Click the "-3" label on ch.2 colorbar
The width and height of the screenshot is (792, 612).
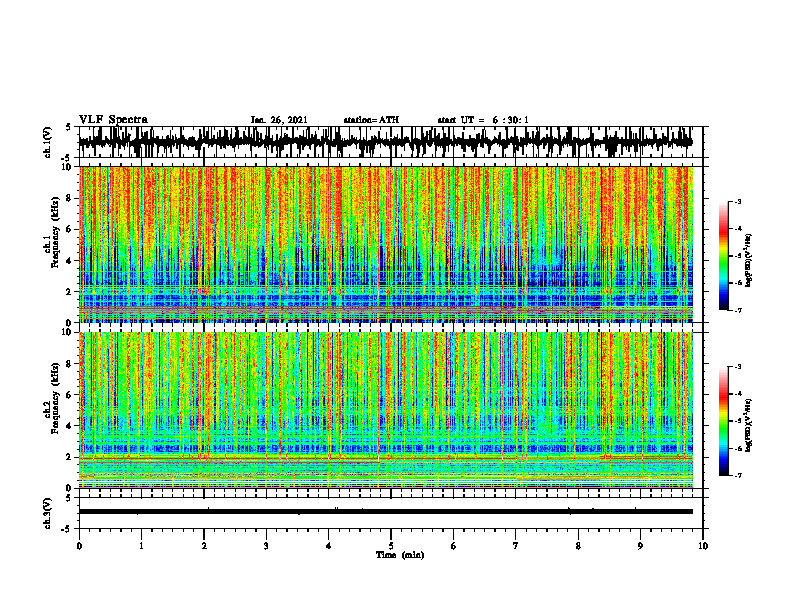737,367
